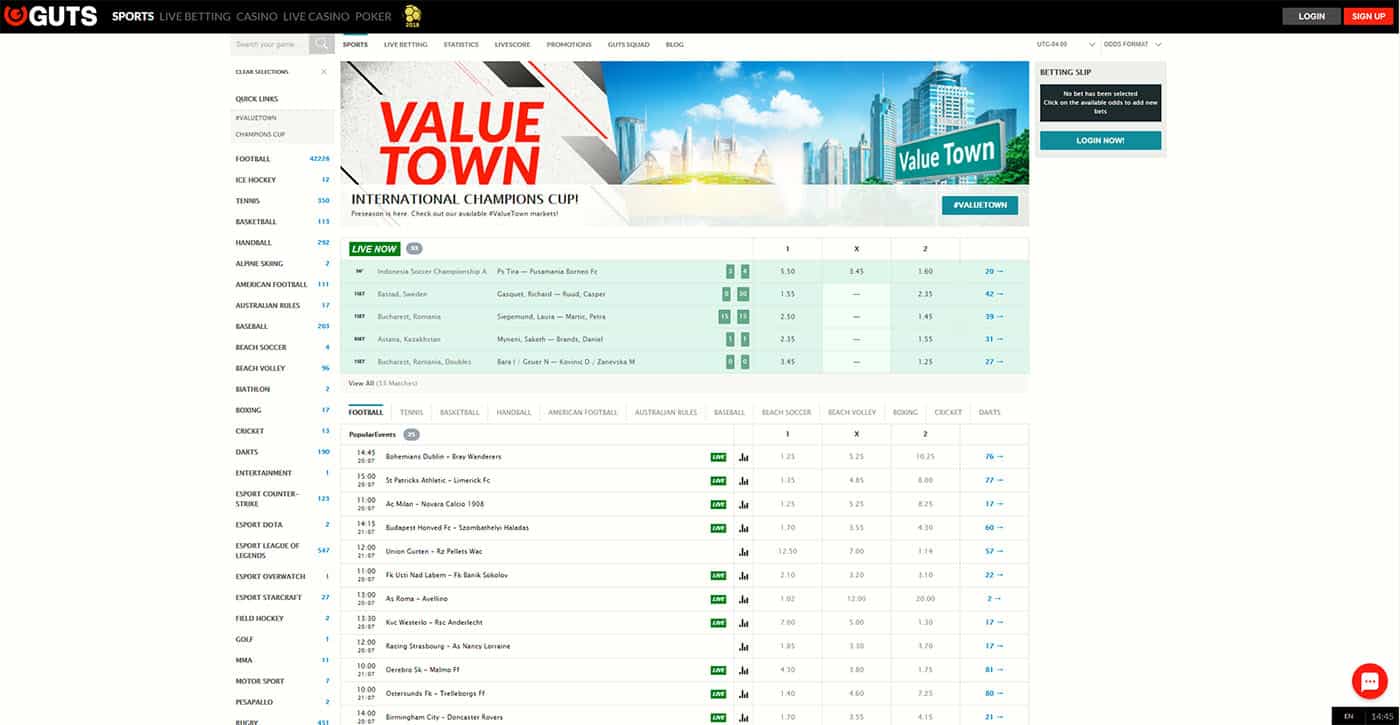Viewport: 1400px width, 725px height.
Task: Click the search magnifier icon
Action: pos(322,44)
